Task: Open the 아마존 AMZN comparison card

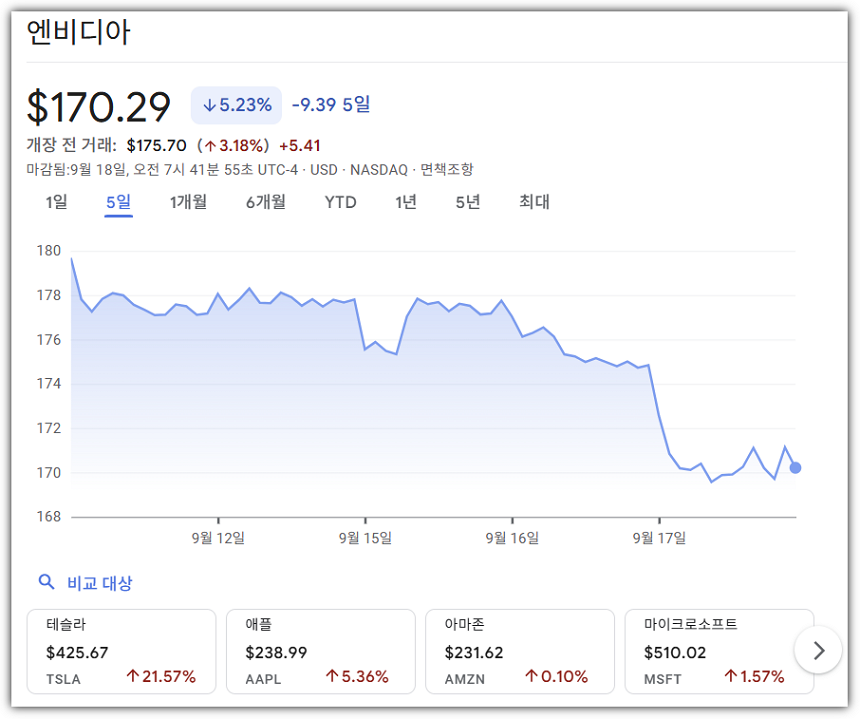Action: (520, 652)
